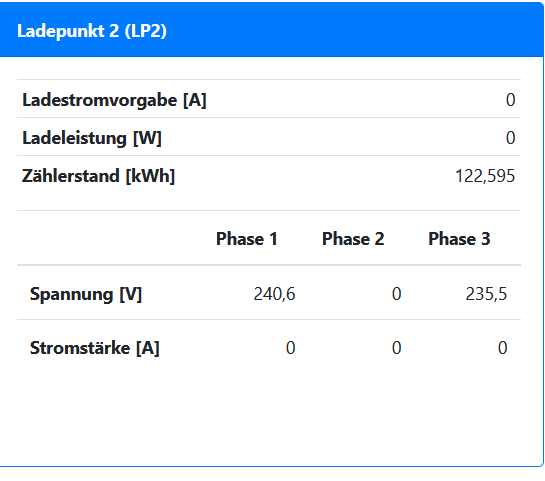Click the Phase 1 column header

[247, 239]
